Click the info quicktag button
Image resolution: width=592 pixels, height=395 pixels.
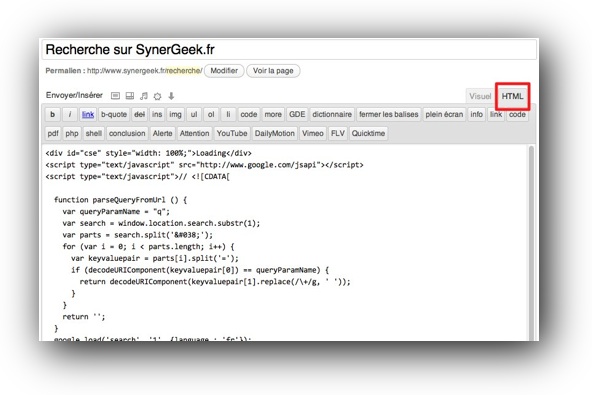click(476, 114)
